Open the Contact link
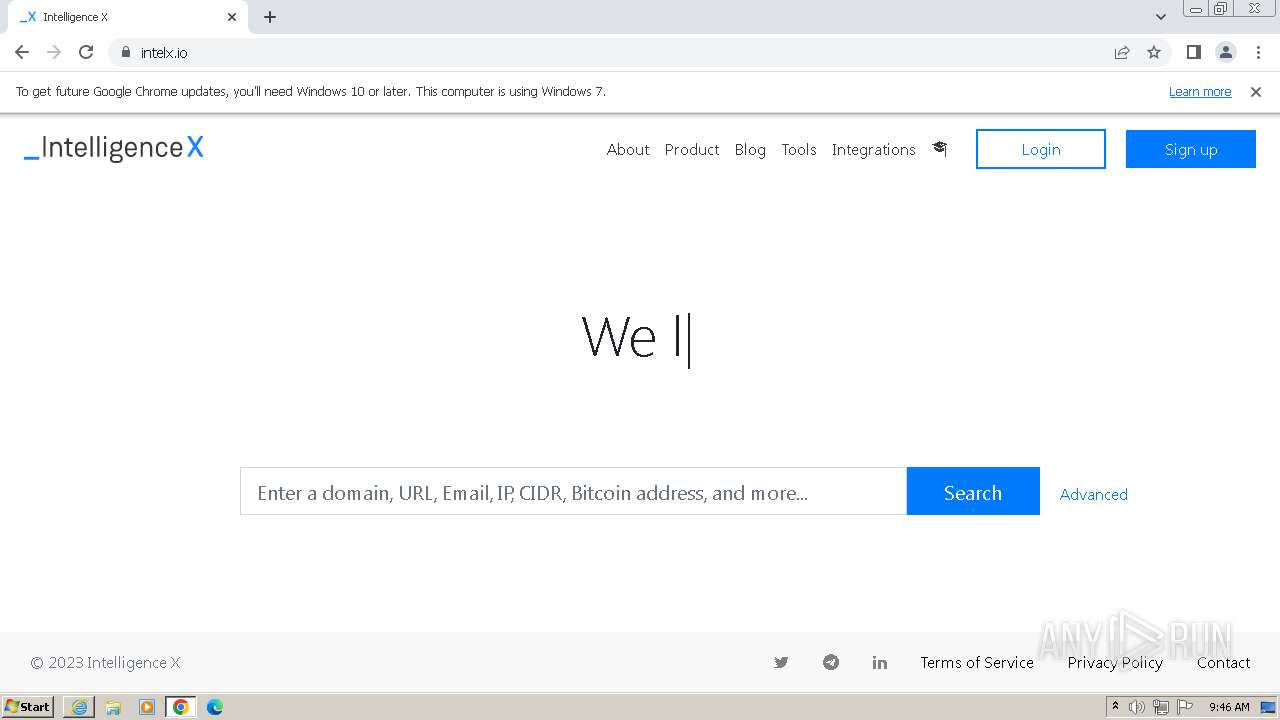1280x720 pixels. [1224, 662]
